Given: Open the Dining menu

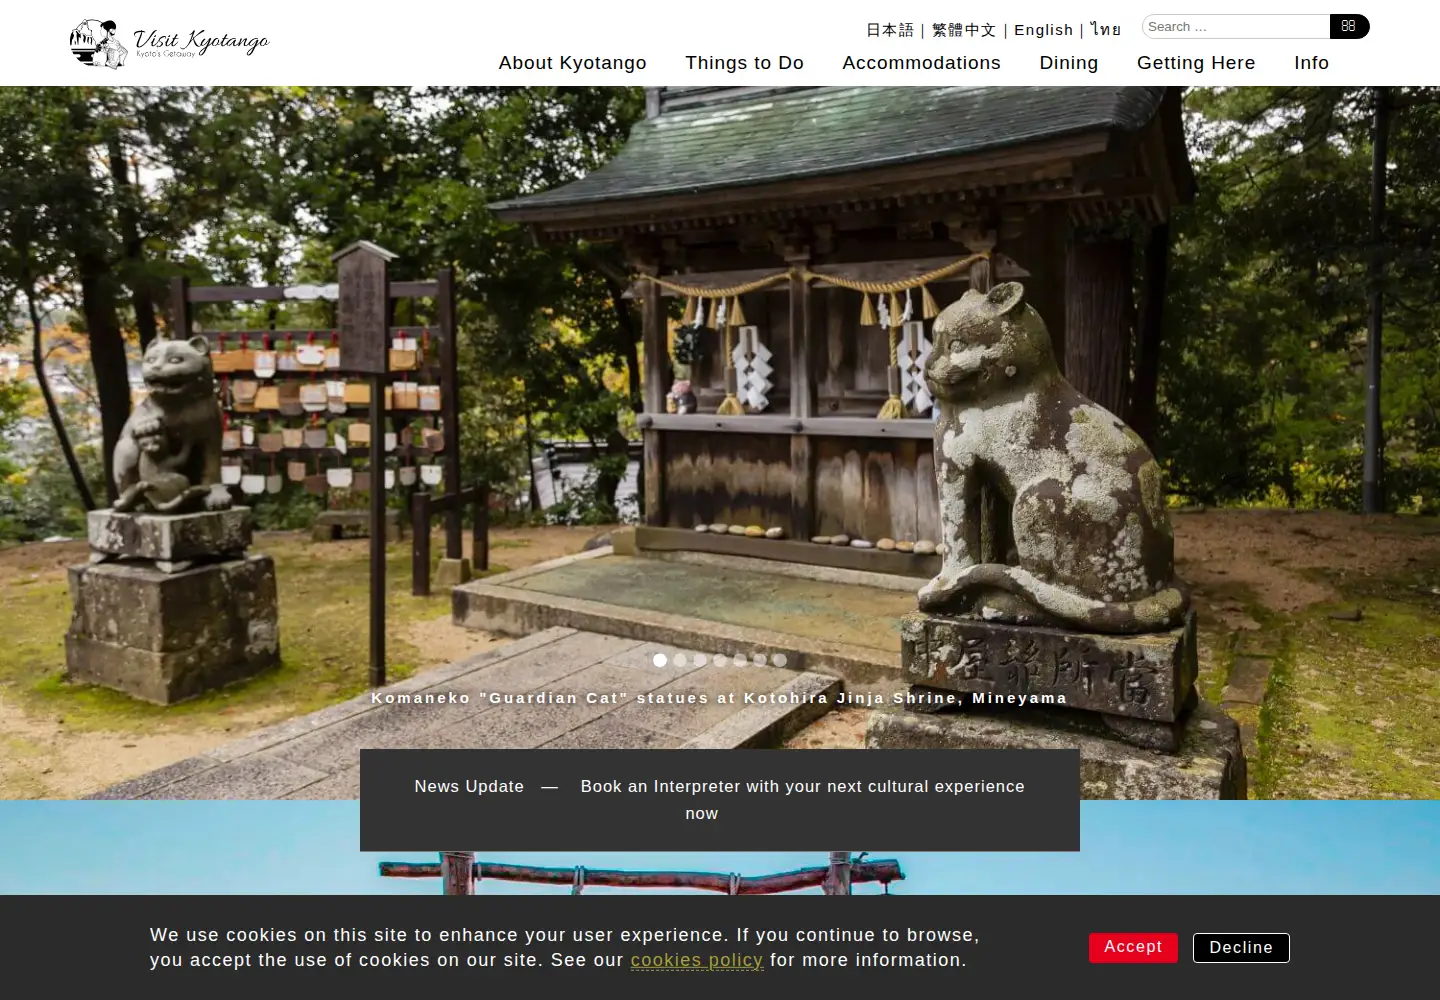Looking at the screenshot, I should (1069, 63).
